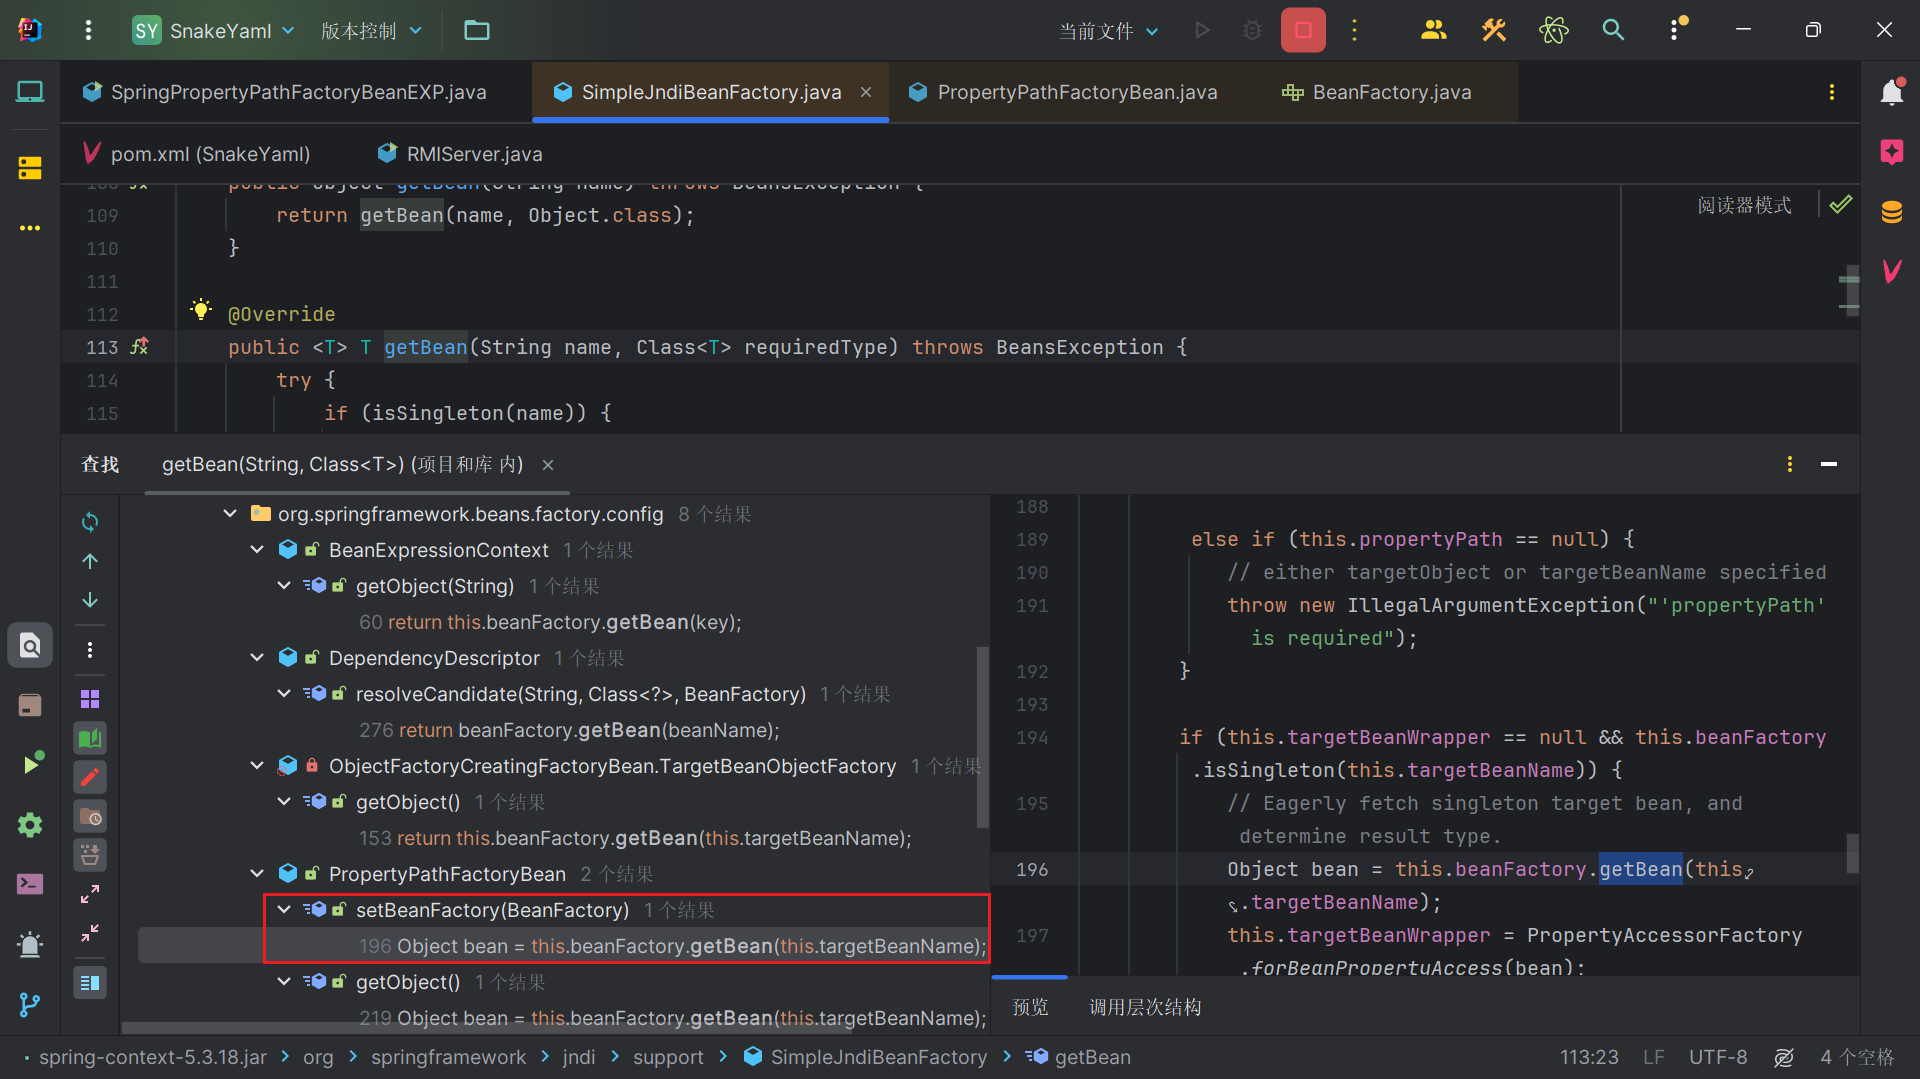Click the springframework breadcrumb

pos(448,1057)
